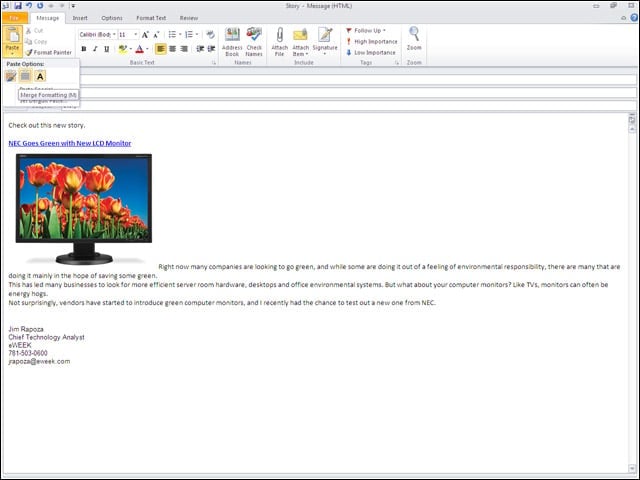Open the File tab
Screen dimensions: 640x480
[14, 18]
